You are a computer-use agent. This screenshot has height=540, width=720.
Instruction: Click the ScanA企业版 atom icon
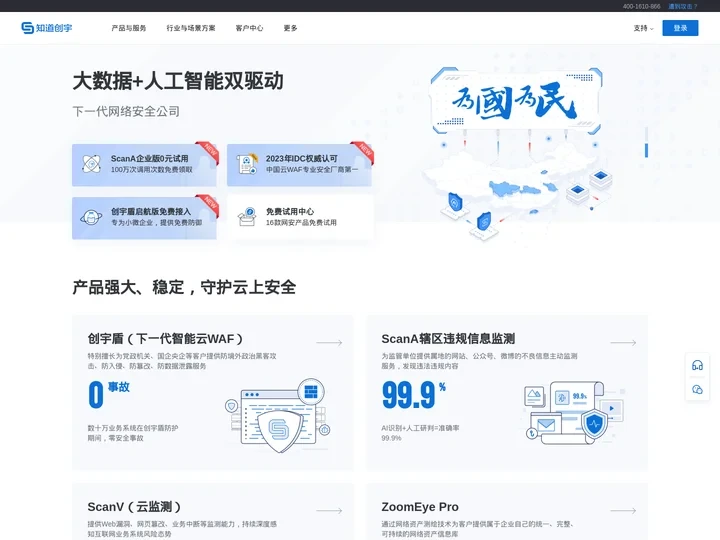91,164
